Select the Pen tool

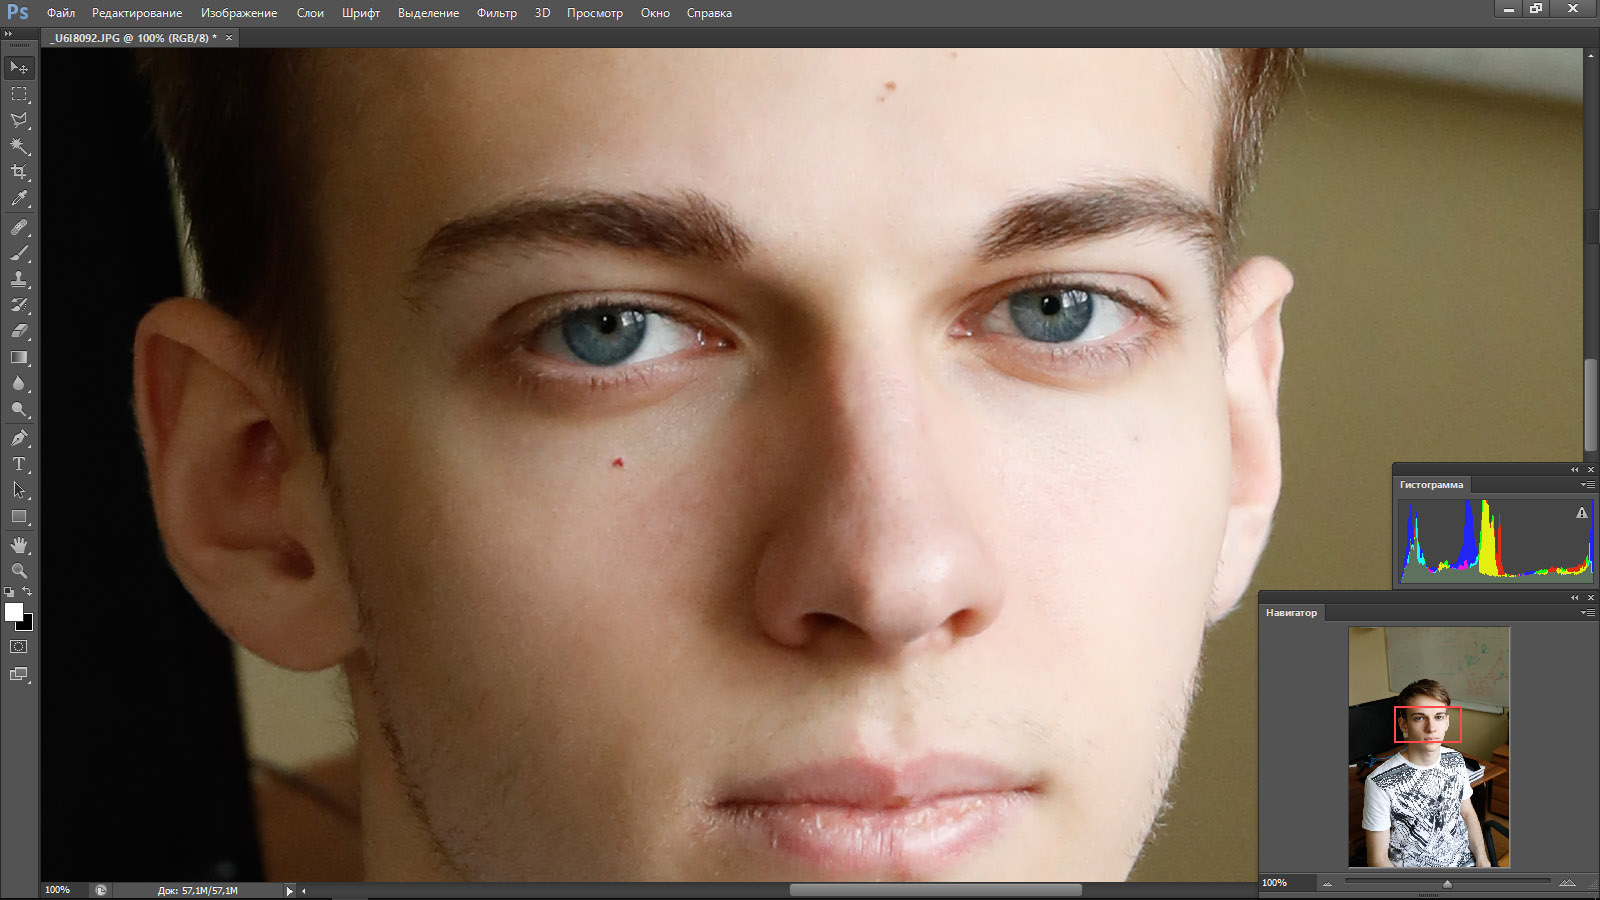click(x=19, y=438)
